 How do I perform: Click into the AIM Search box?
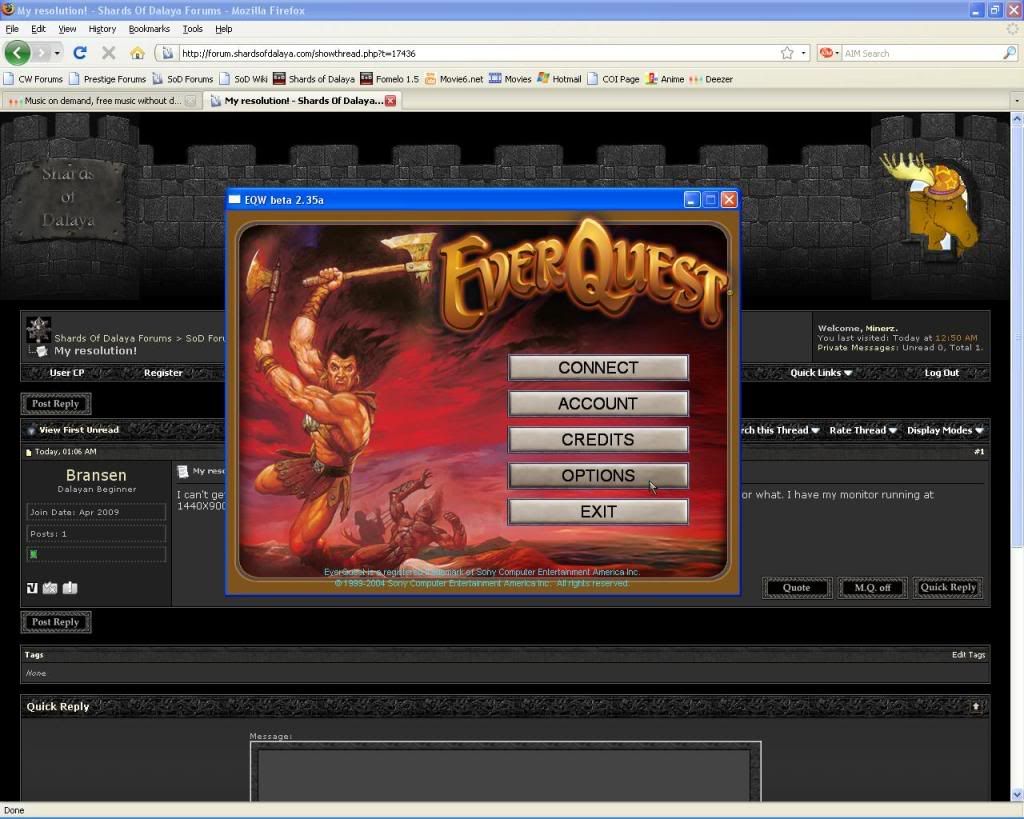[921, 53]
